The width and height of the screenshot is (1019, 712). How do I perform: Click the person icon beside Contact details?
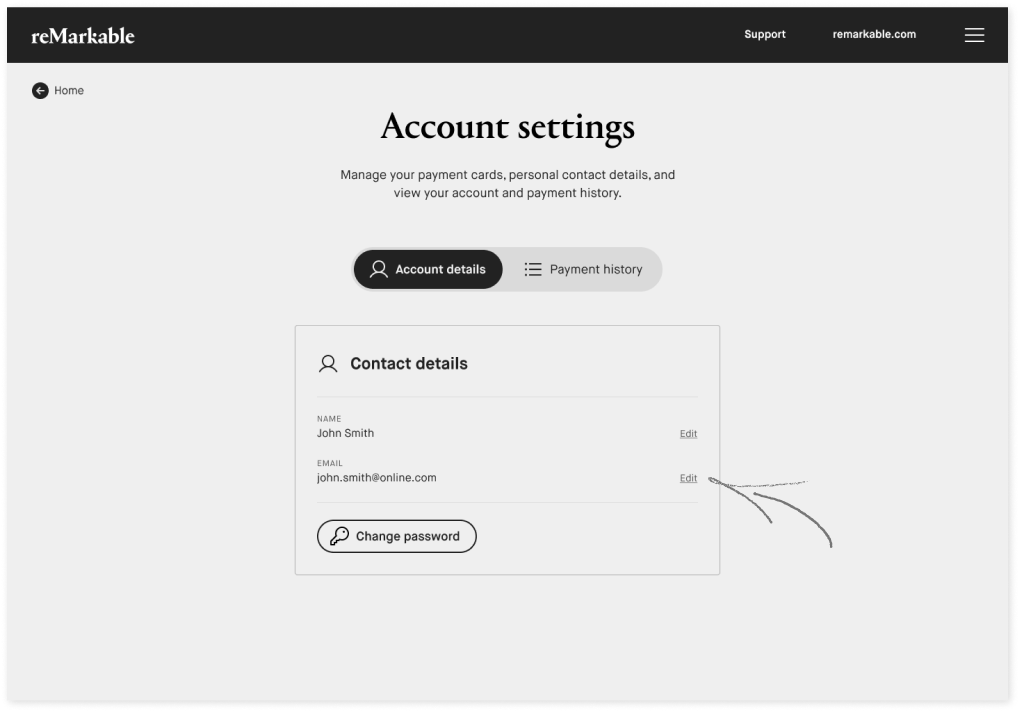point(328,364)
